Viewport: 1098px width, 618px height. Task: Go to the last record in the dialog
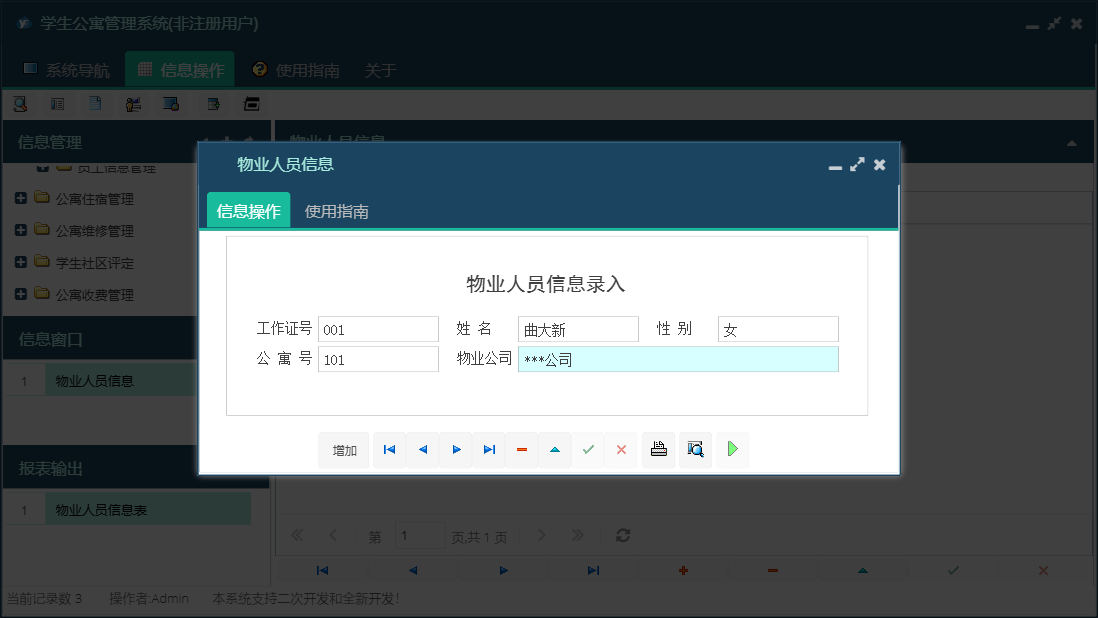point(488,449)
